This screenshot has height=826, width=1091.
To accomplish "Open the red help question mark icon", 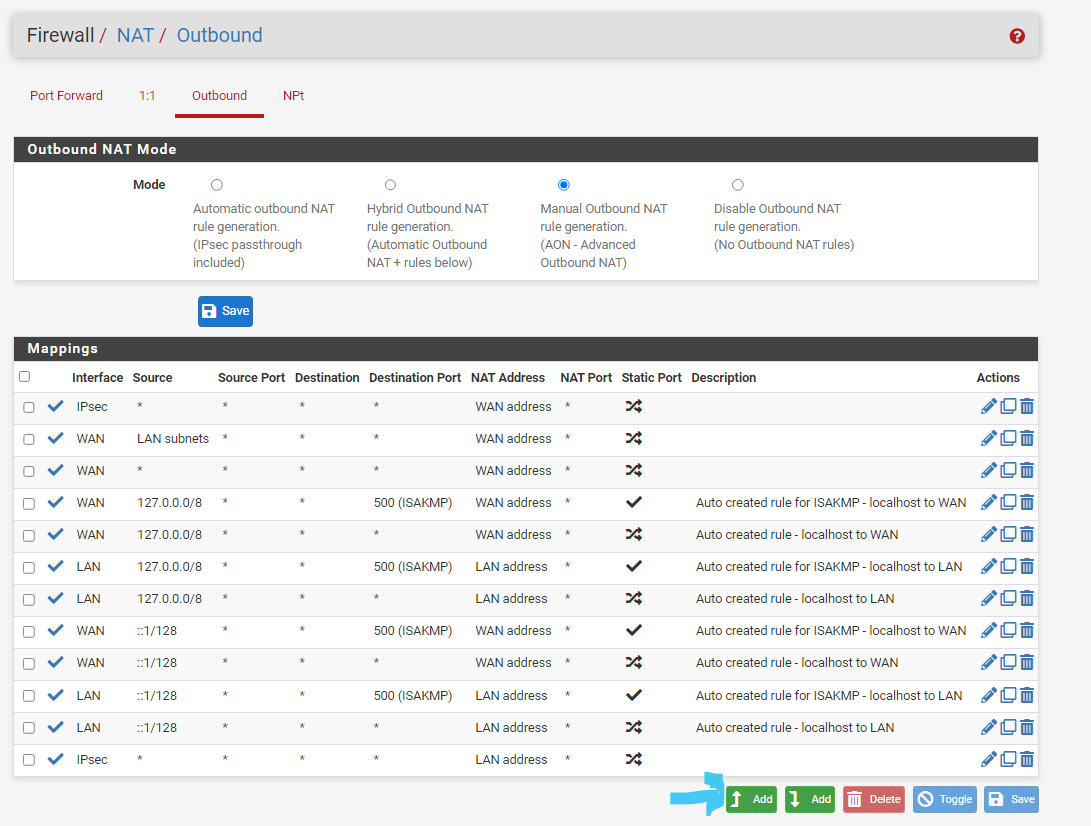I will tap(1017, 36).
